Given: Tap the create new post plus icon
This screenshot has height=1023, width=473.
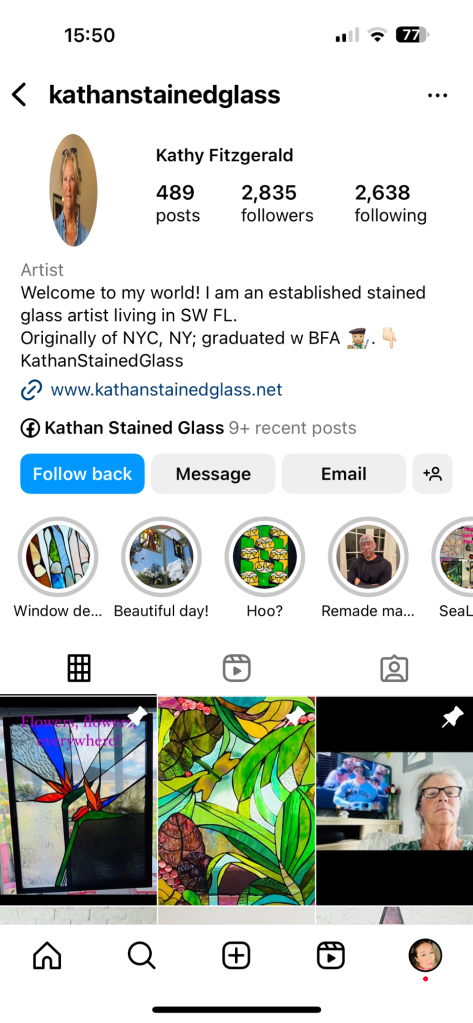Looking at the screenshot, I should click(x=236, y=956).
